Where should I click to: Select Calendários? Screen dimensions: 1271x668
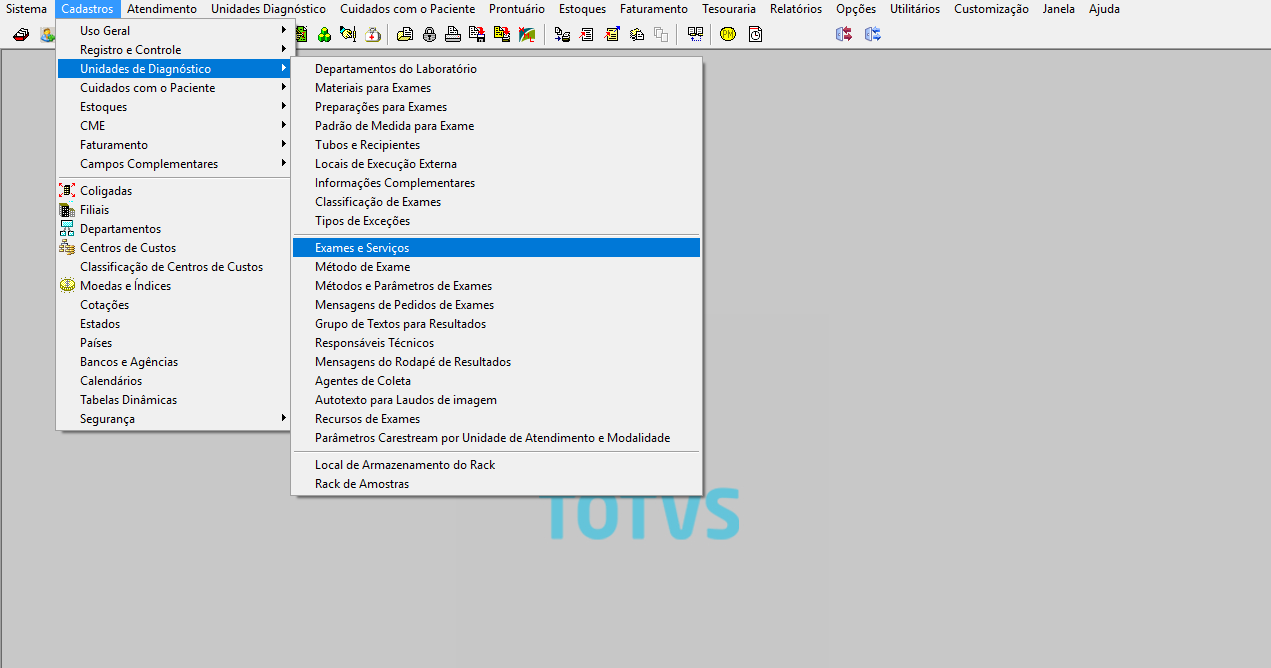(173, 381)
